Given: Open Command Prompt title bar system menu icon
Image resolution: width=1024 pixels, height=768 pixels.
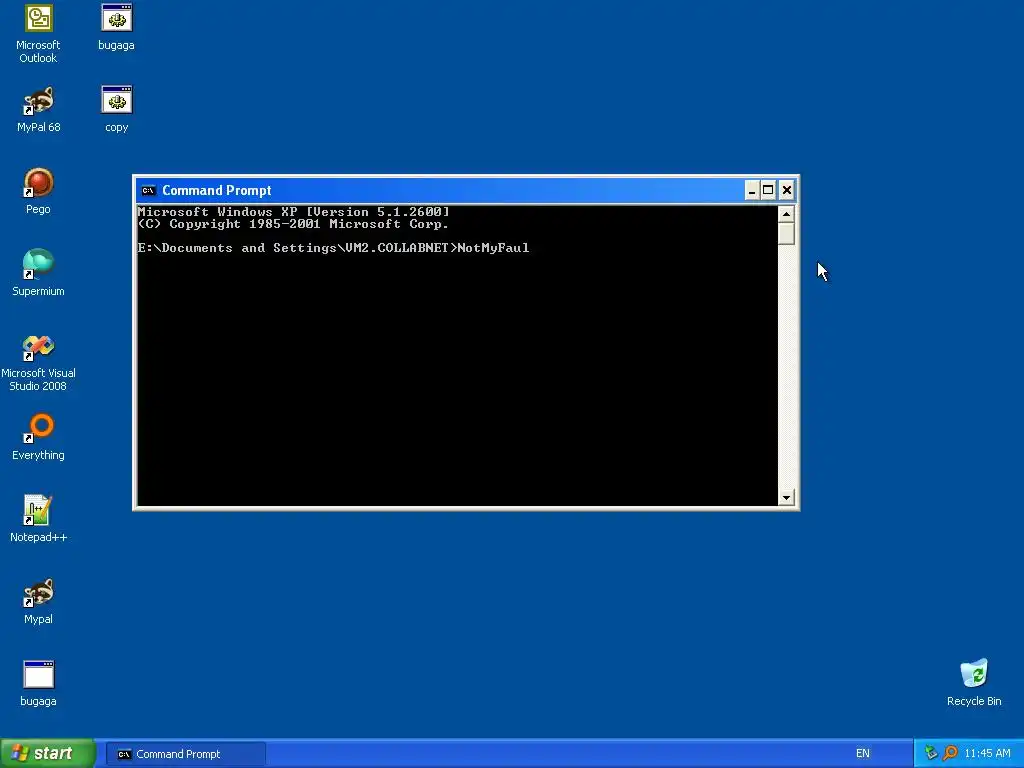Looking at the screenshot, I should (x=148, y=191).
